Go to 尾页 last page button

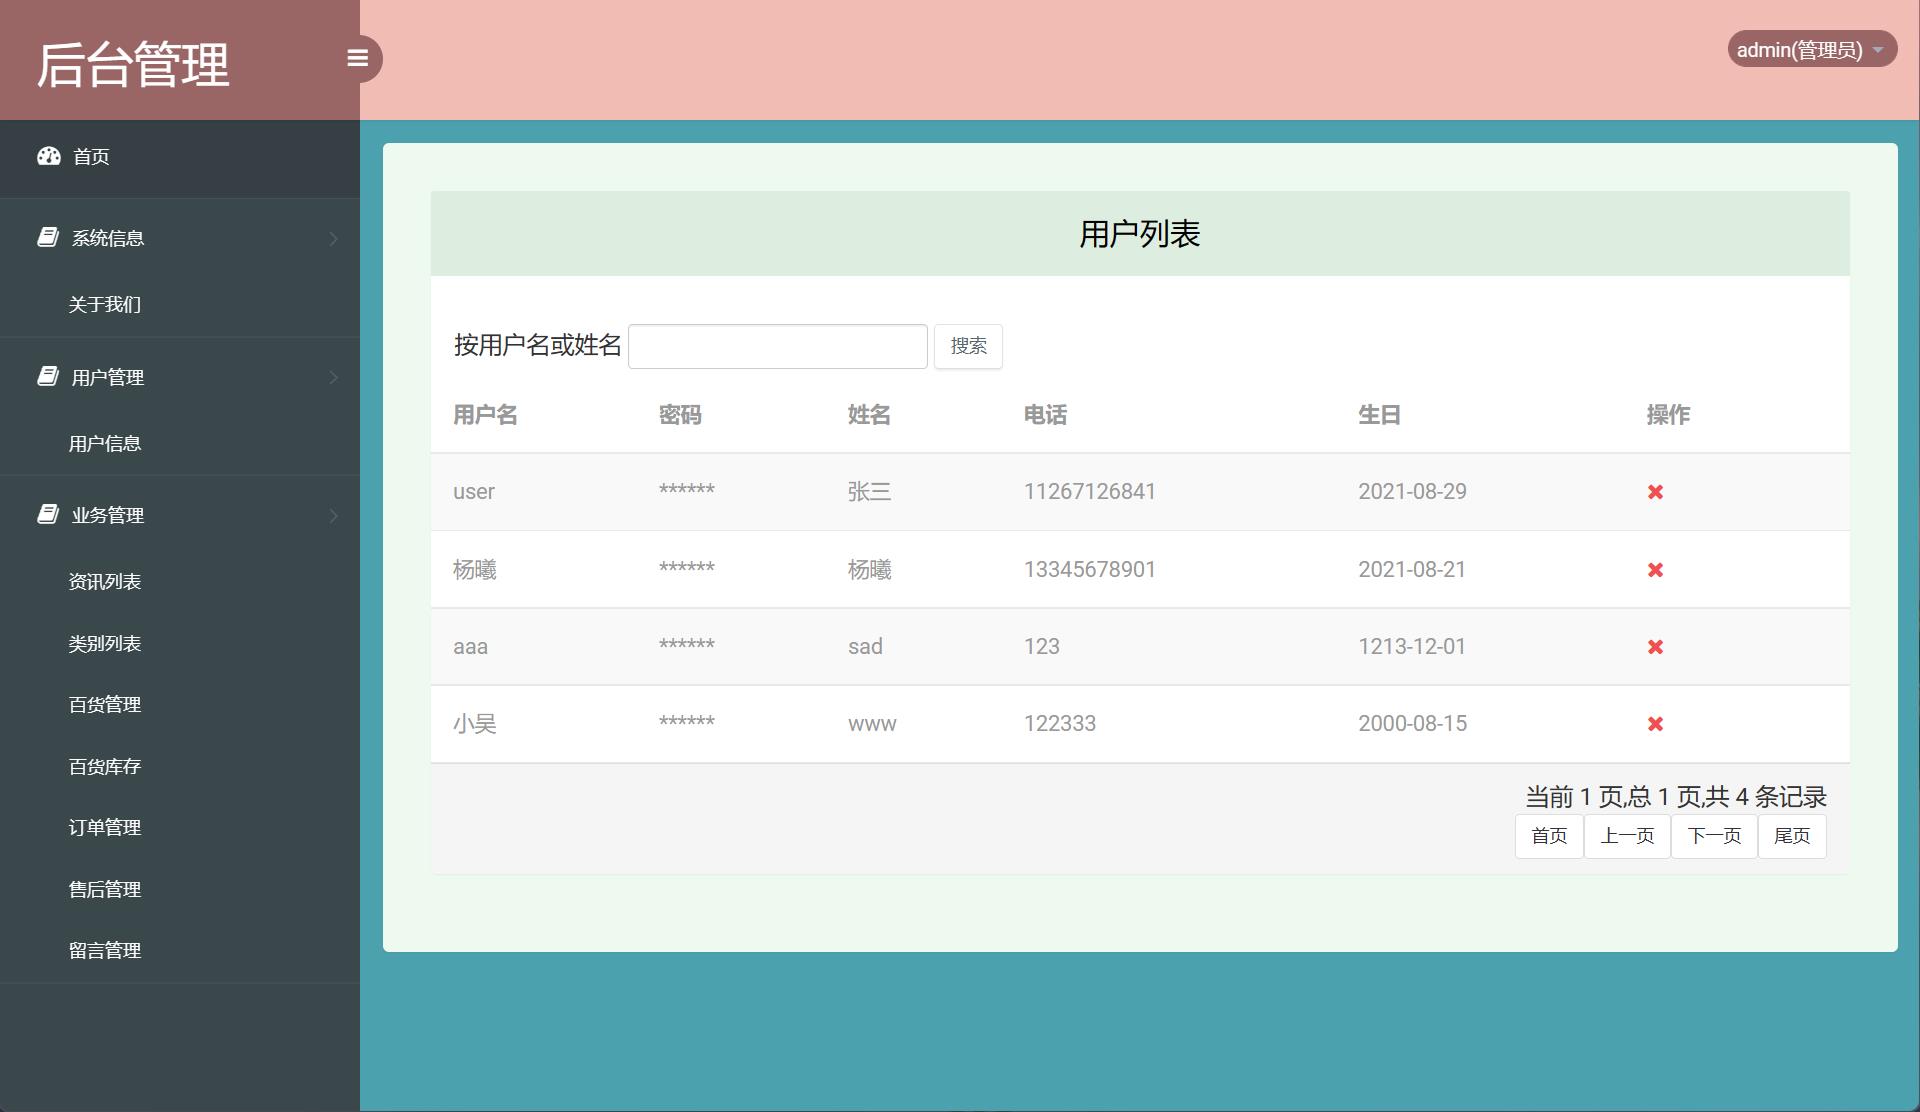pyautogui.click(x=1791, y=836)
